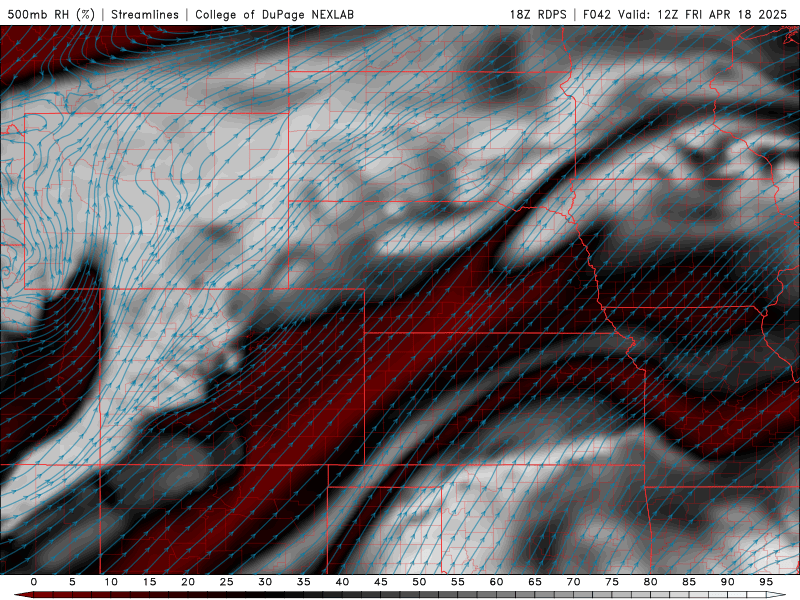Screen dimensions: 800x600
Task: Click the "18Z RDPS" model run label
Action: coord(538,14)
